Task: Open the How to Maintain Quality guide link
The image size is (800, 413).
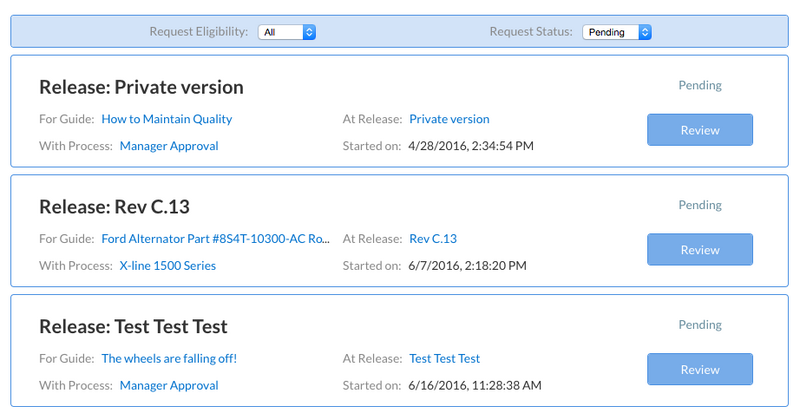Action: point(166,119)
